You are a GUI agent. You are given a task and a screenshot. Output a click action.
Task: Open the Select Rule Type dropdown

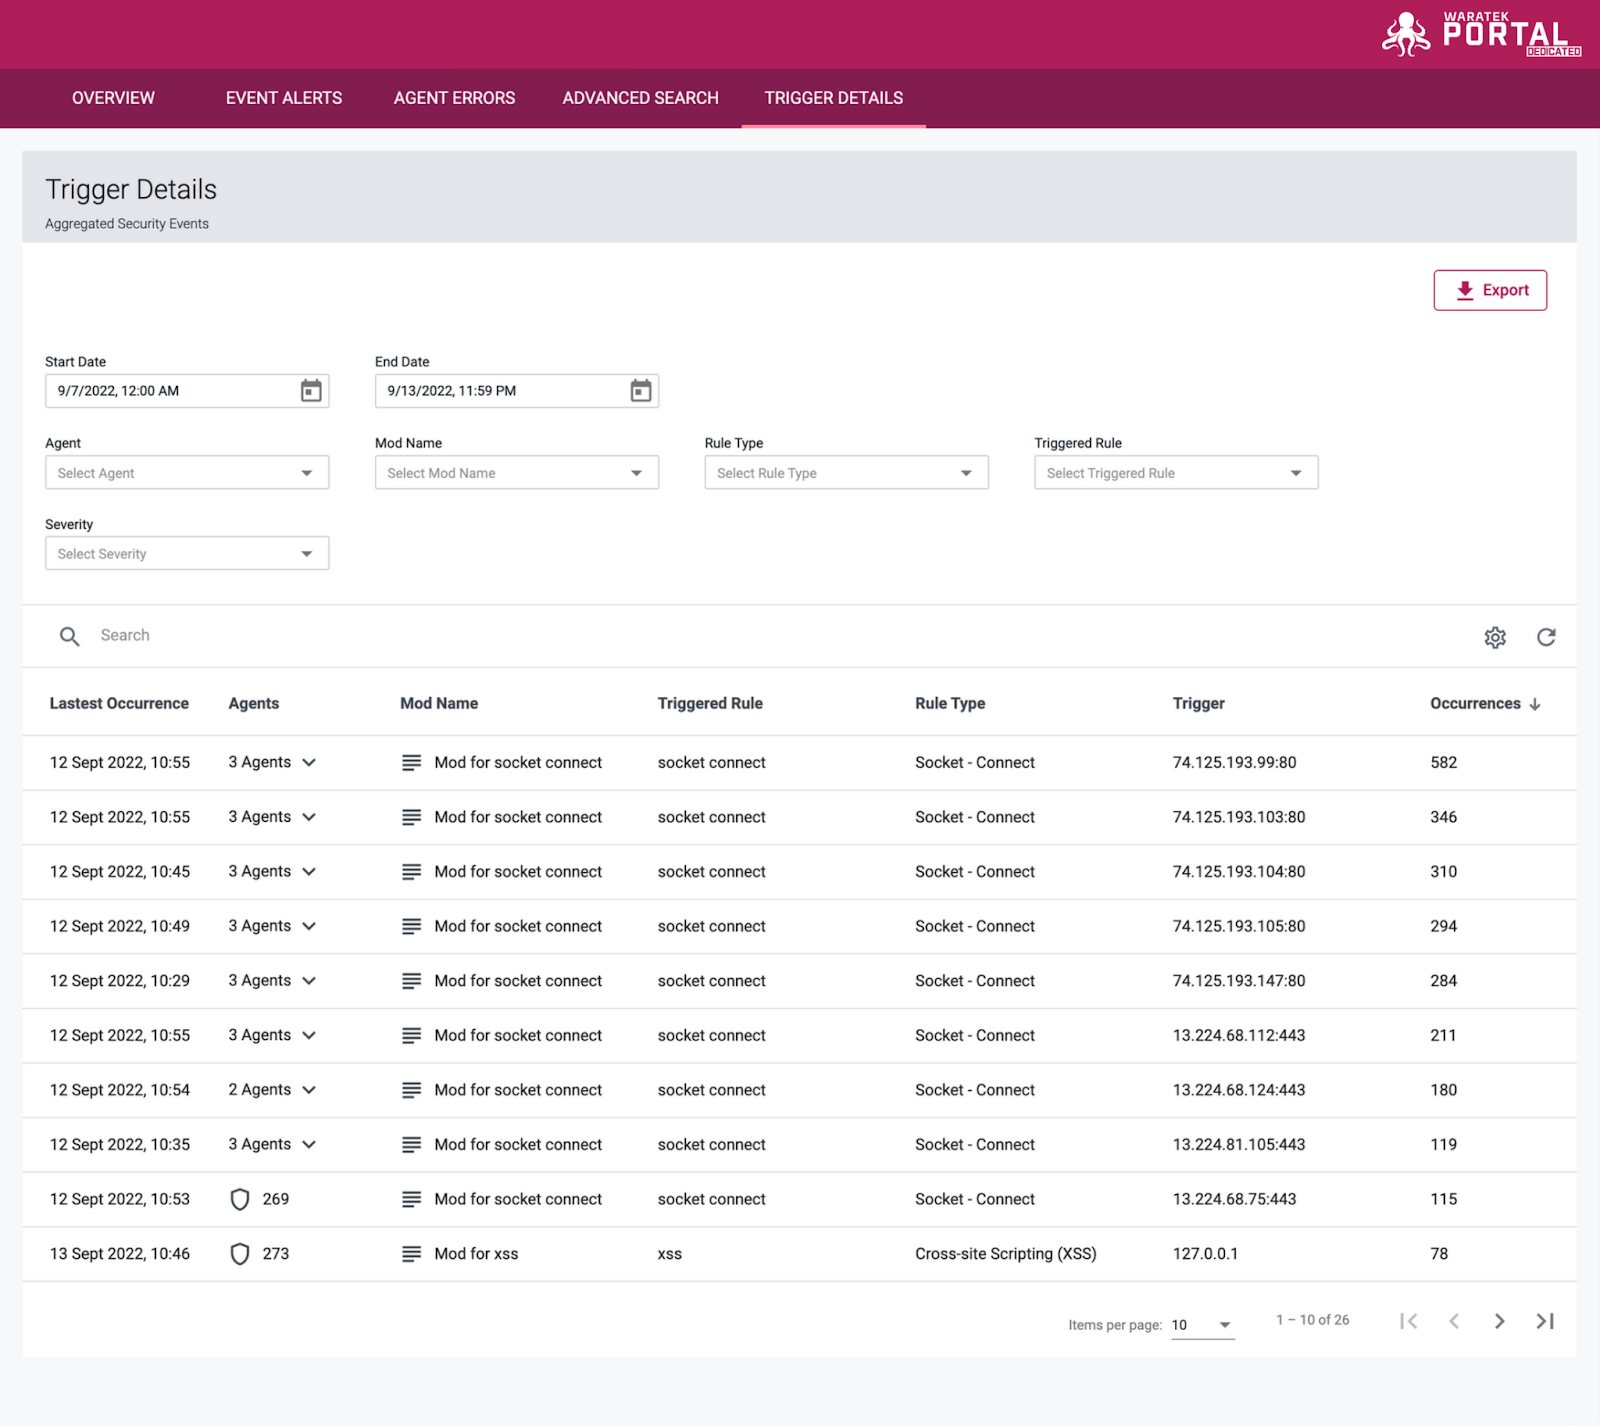[847, 473]
